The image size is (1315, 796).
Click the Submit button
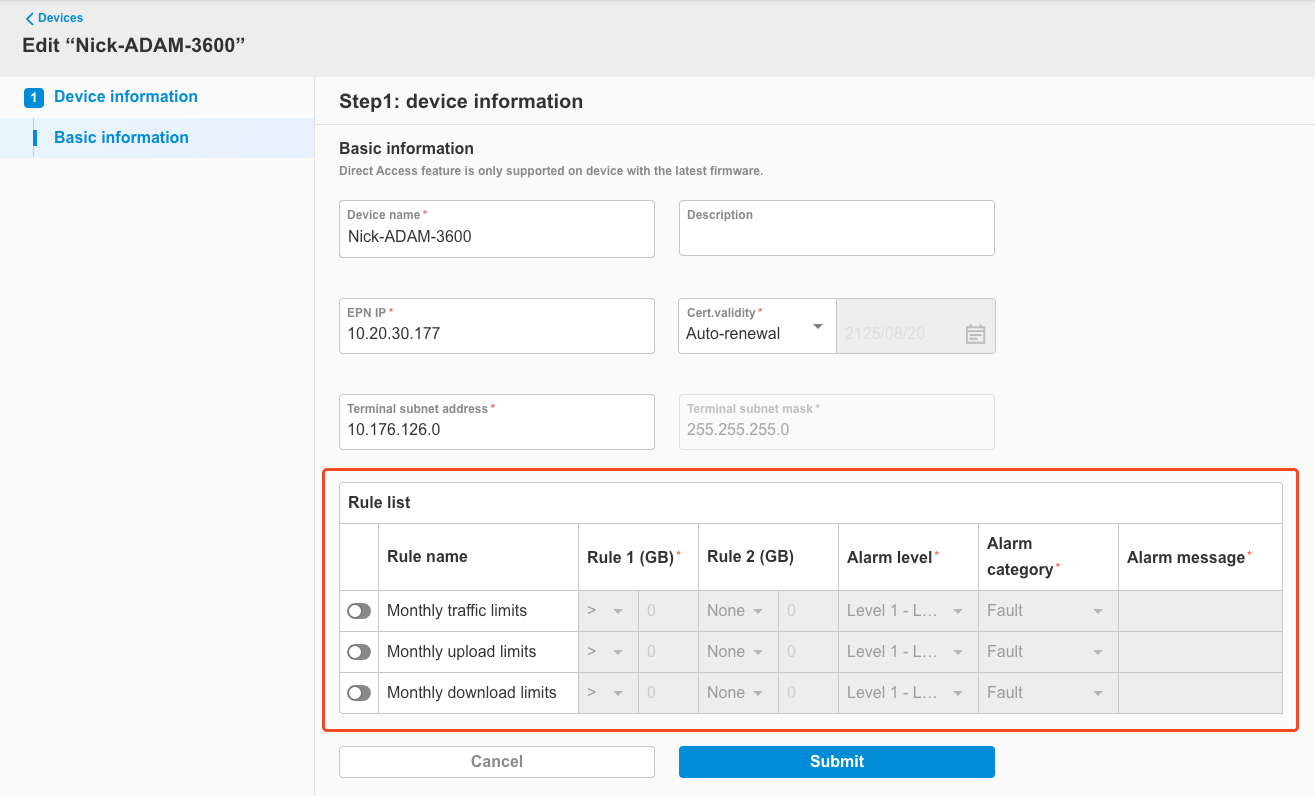[836, 761]
